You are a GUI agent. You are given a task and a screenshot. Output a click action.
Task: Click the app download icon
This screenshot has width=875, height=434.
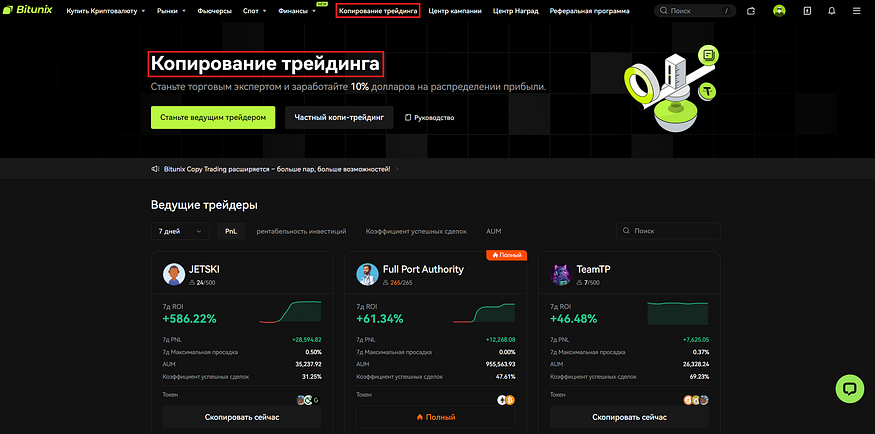[x=807, y=11]
